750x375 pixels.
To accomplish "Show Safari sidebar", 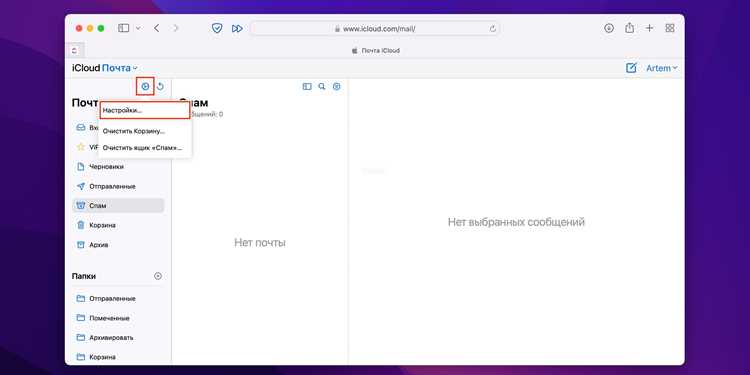I will coord(123,28).
